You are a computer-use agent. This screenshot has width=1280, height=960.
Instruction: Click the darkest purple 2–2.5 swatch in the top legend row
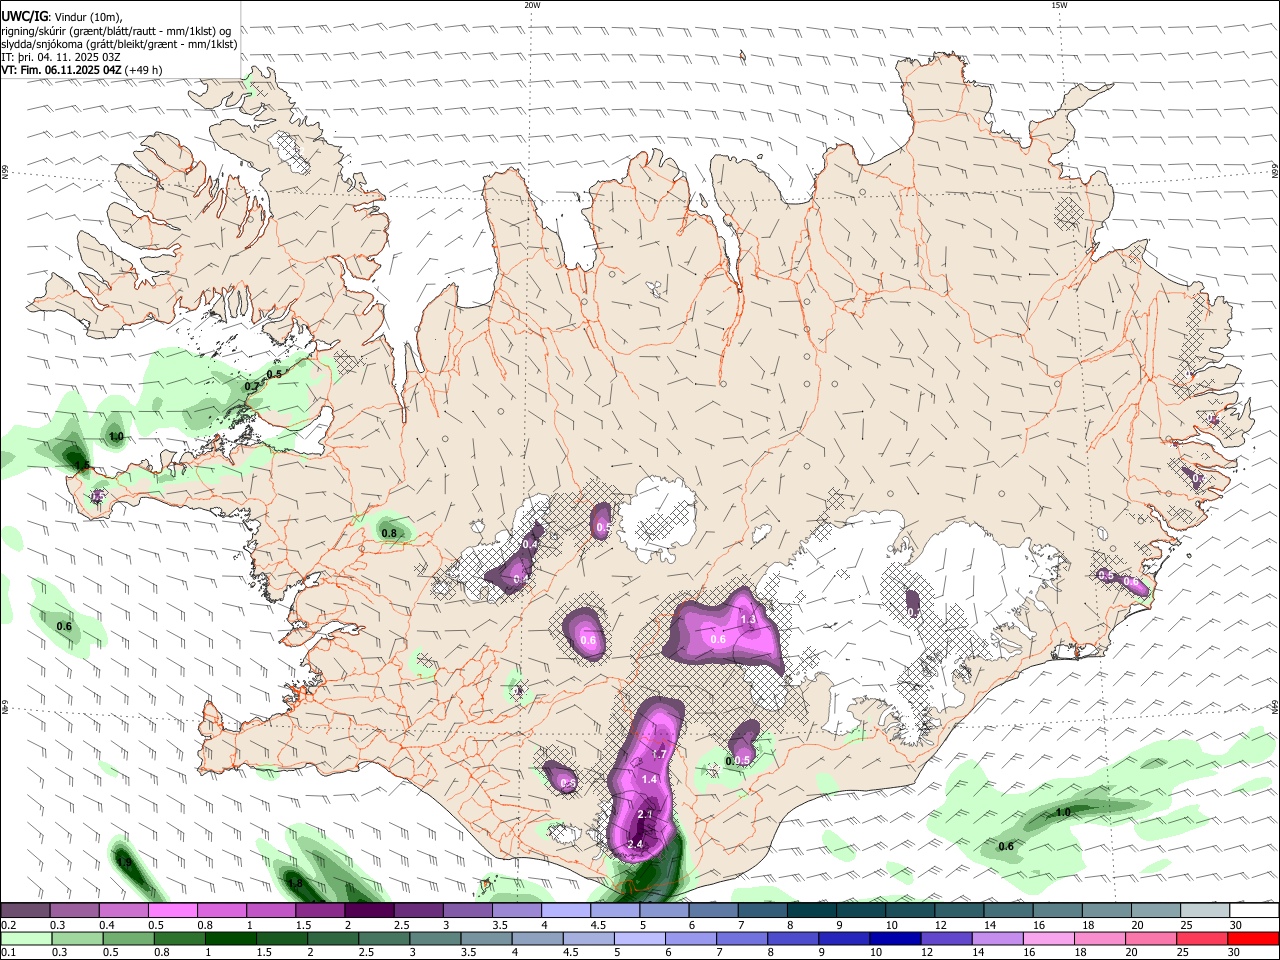tap(369, 911)
